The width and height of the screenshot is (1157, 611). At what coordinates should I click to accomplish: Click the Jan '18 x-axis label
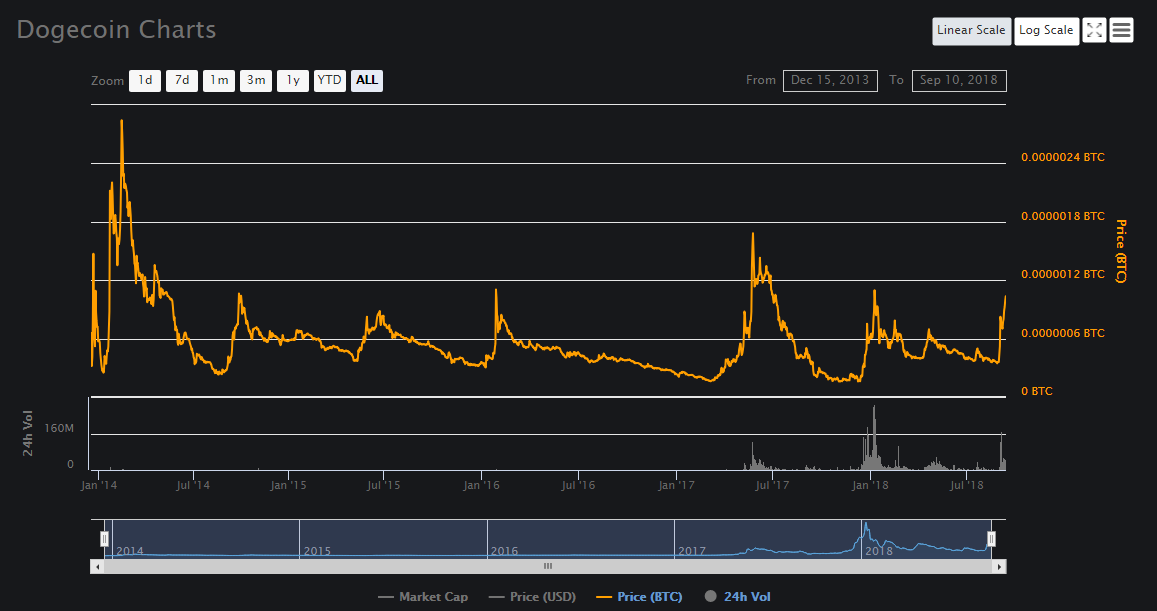(x=870, y=486)
